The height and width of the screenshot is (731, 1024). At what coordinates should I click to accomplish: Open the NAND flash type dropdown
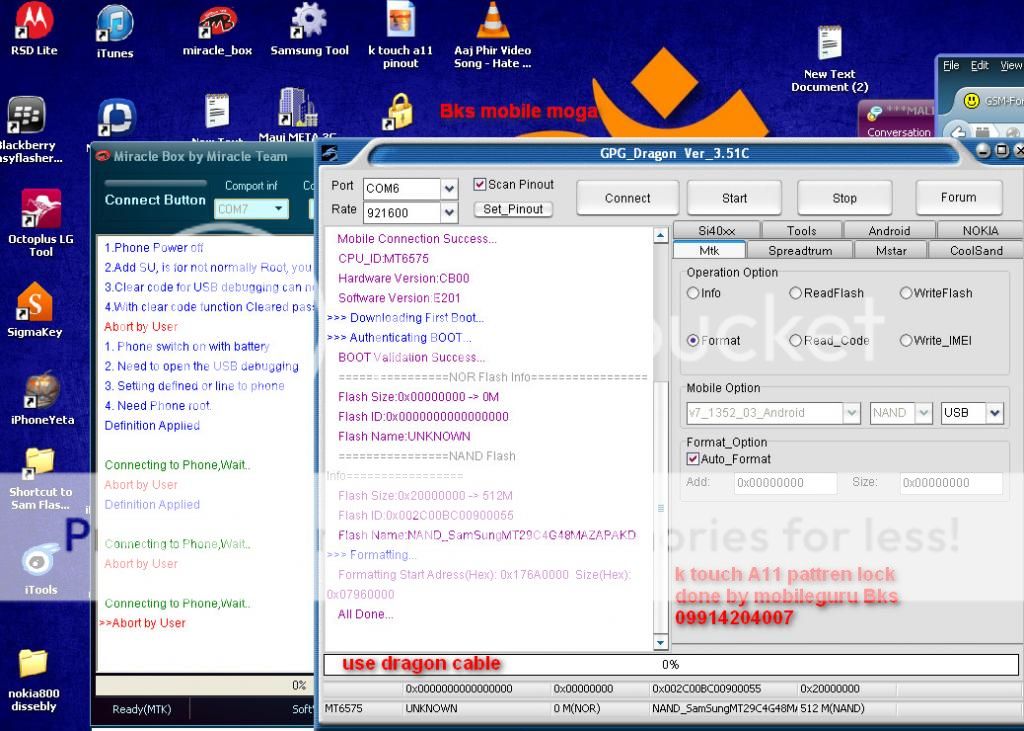point(923,413)
